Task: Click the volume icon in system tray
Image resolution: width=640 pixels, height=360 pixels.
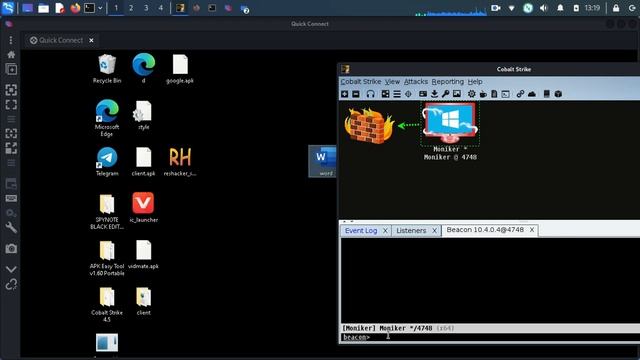Action: (544, 8)
